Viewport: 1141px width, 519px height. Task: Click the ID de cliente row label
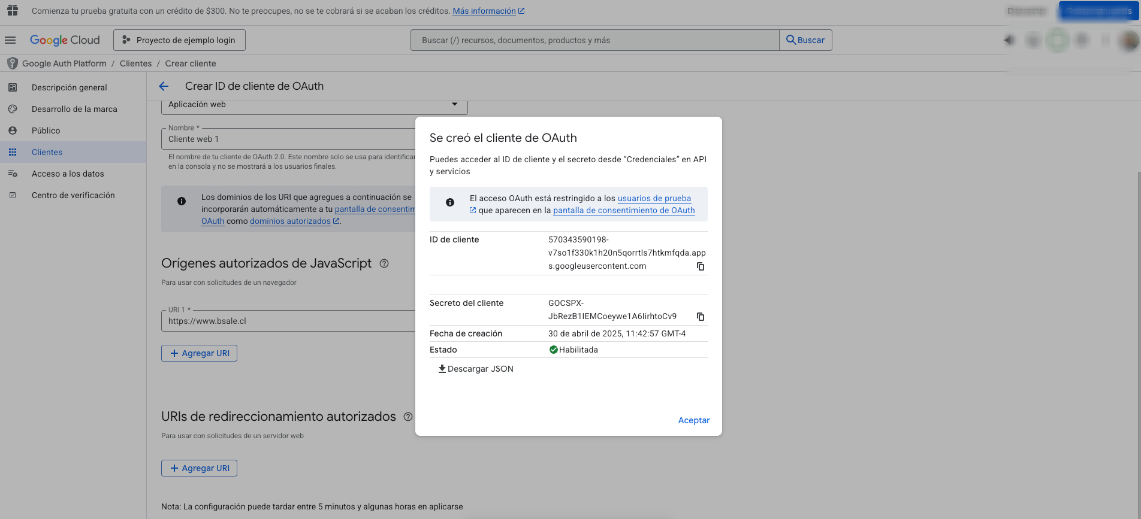click(x=454, y=239)
